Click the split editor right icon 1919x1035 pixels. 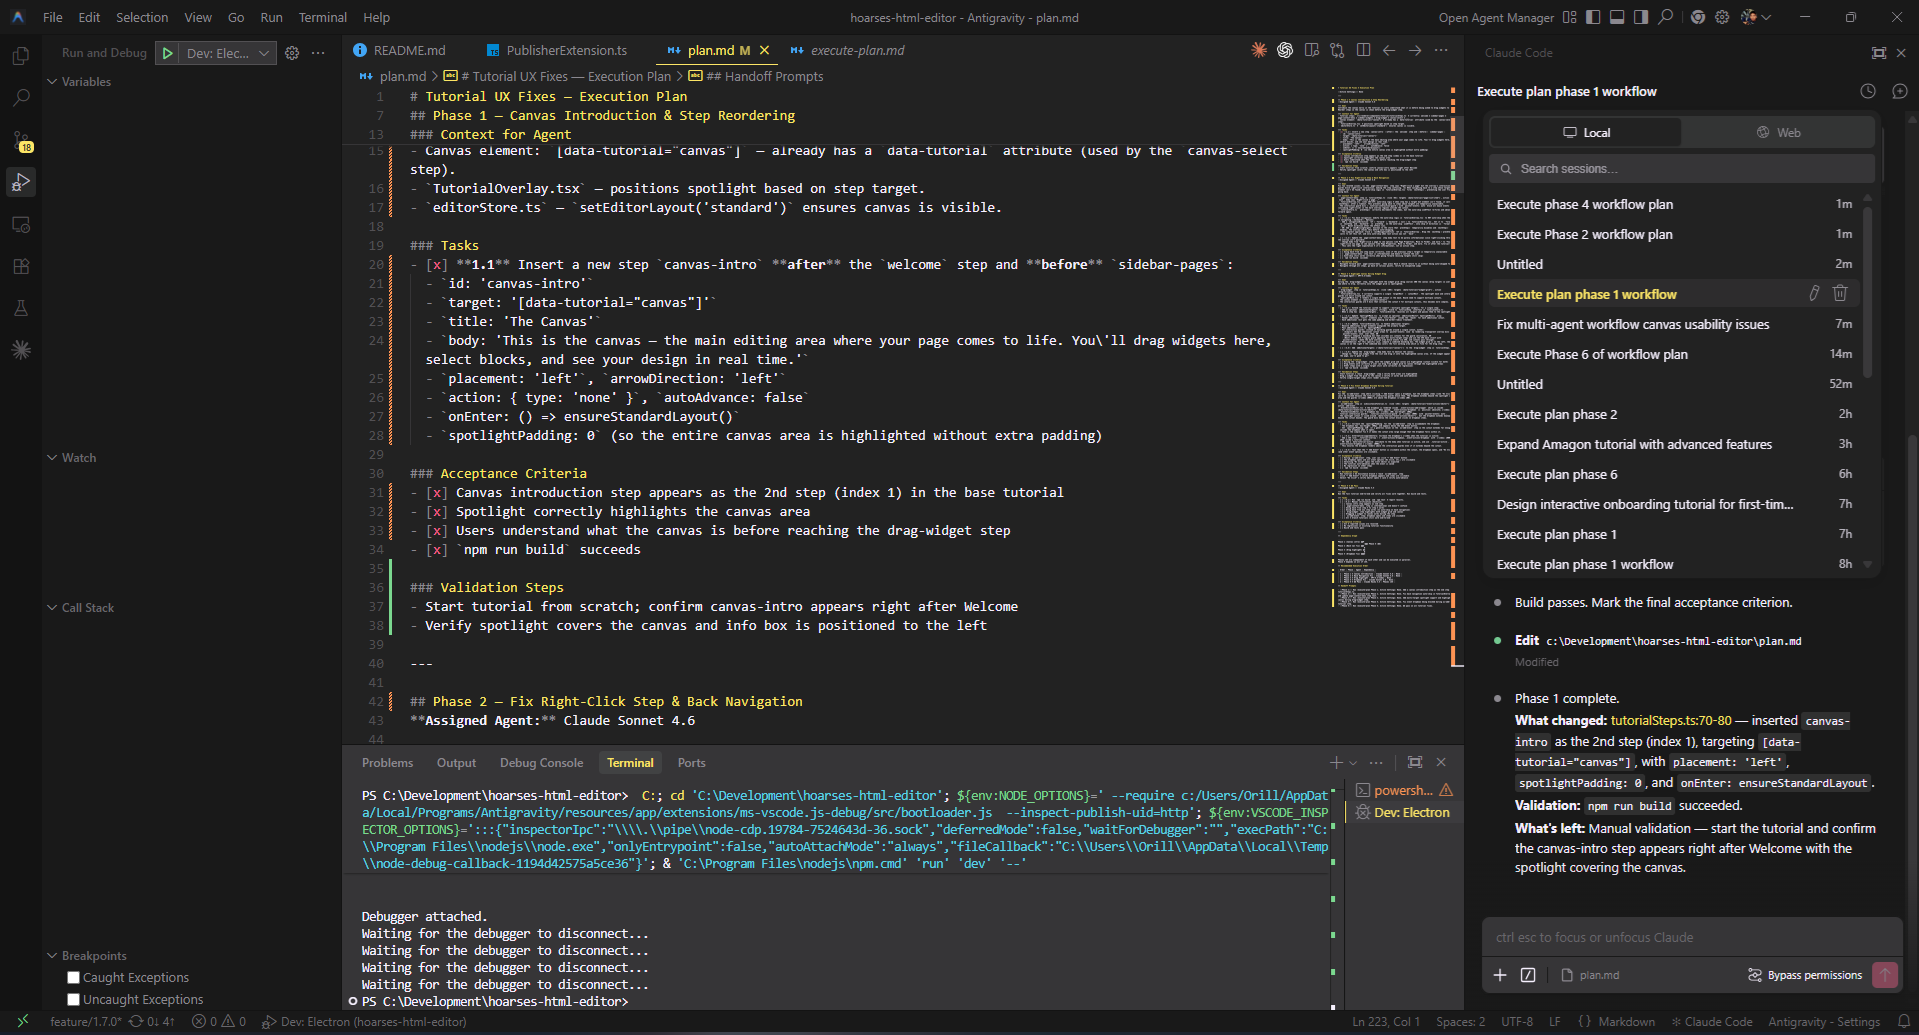tap(1363, 50)
